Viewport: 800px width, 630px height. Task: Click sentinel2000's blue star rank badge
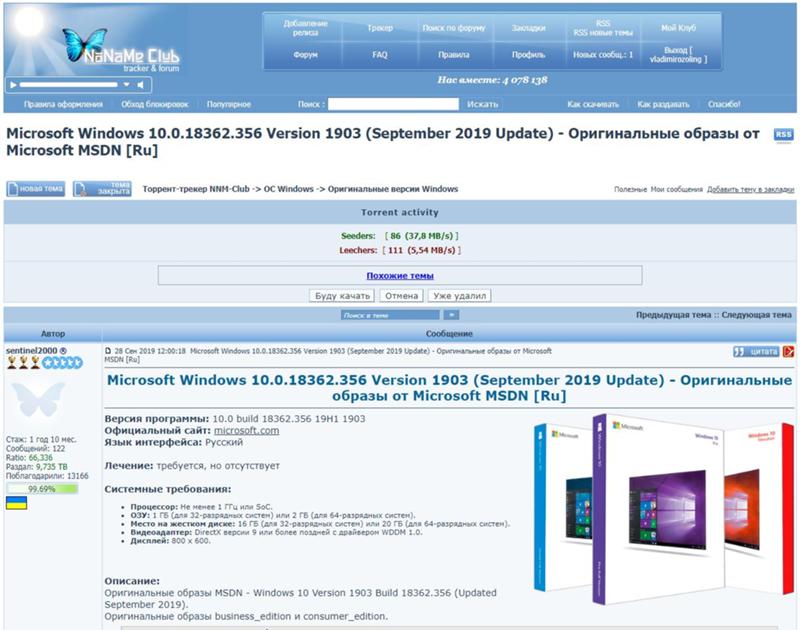click(62, 363)
